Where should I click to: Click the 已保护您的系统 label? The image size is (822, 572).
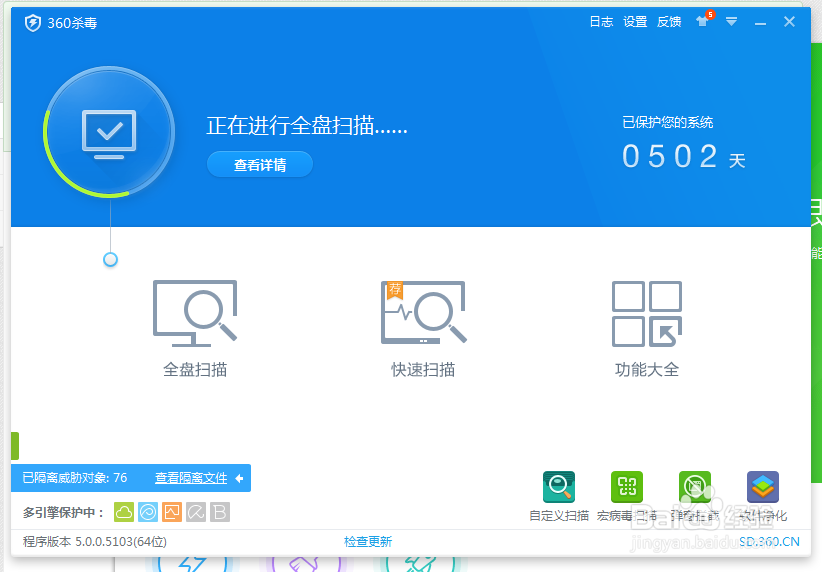coord(667,123)
